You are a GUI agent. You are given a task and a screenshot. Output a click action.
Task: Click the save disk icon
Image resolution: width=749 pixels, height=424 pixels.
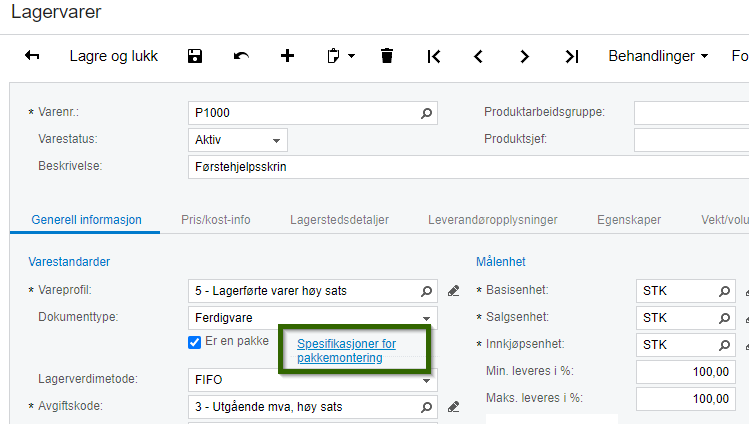tap(195, 56)
